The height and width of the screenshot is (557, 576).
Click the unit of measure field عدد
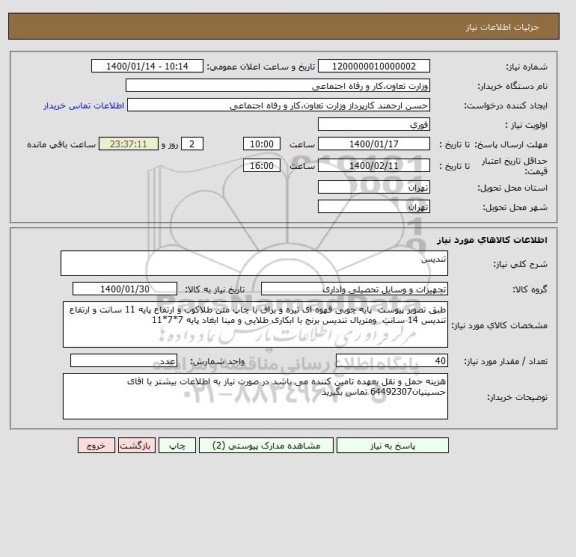[x=123, y=361]
